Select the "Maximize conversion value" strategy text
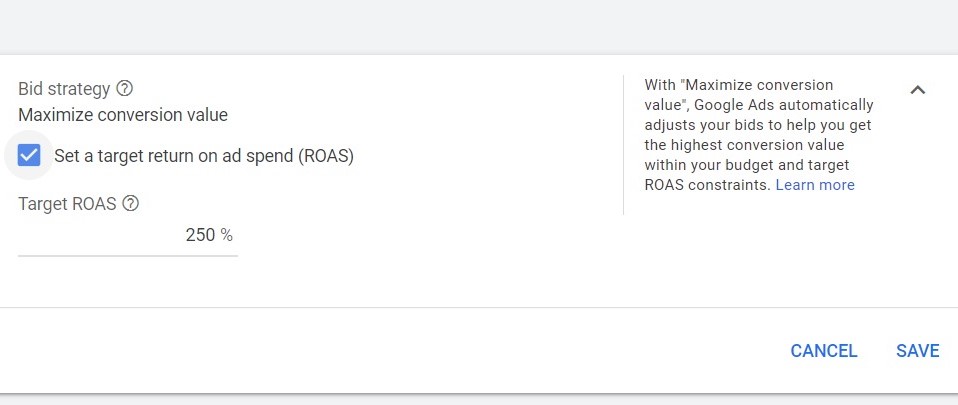 pyautogui.click(x=123, y=115)
